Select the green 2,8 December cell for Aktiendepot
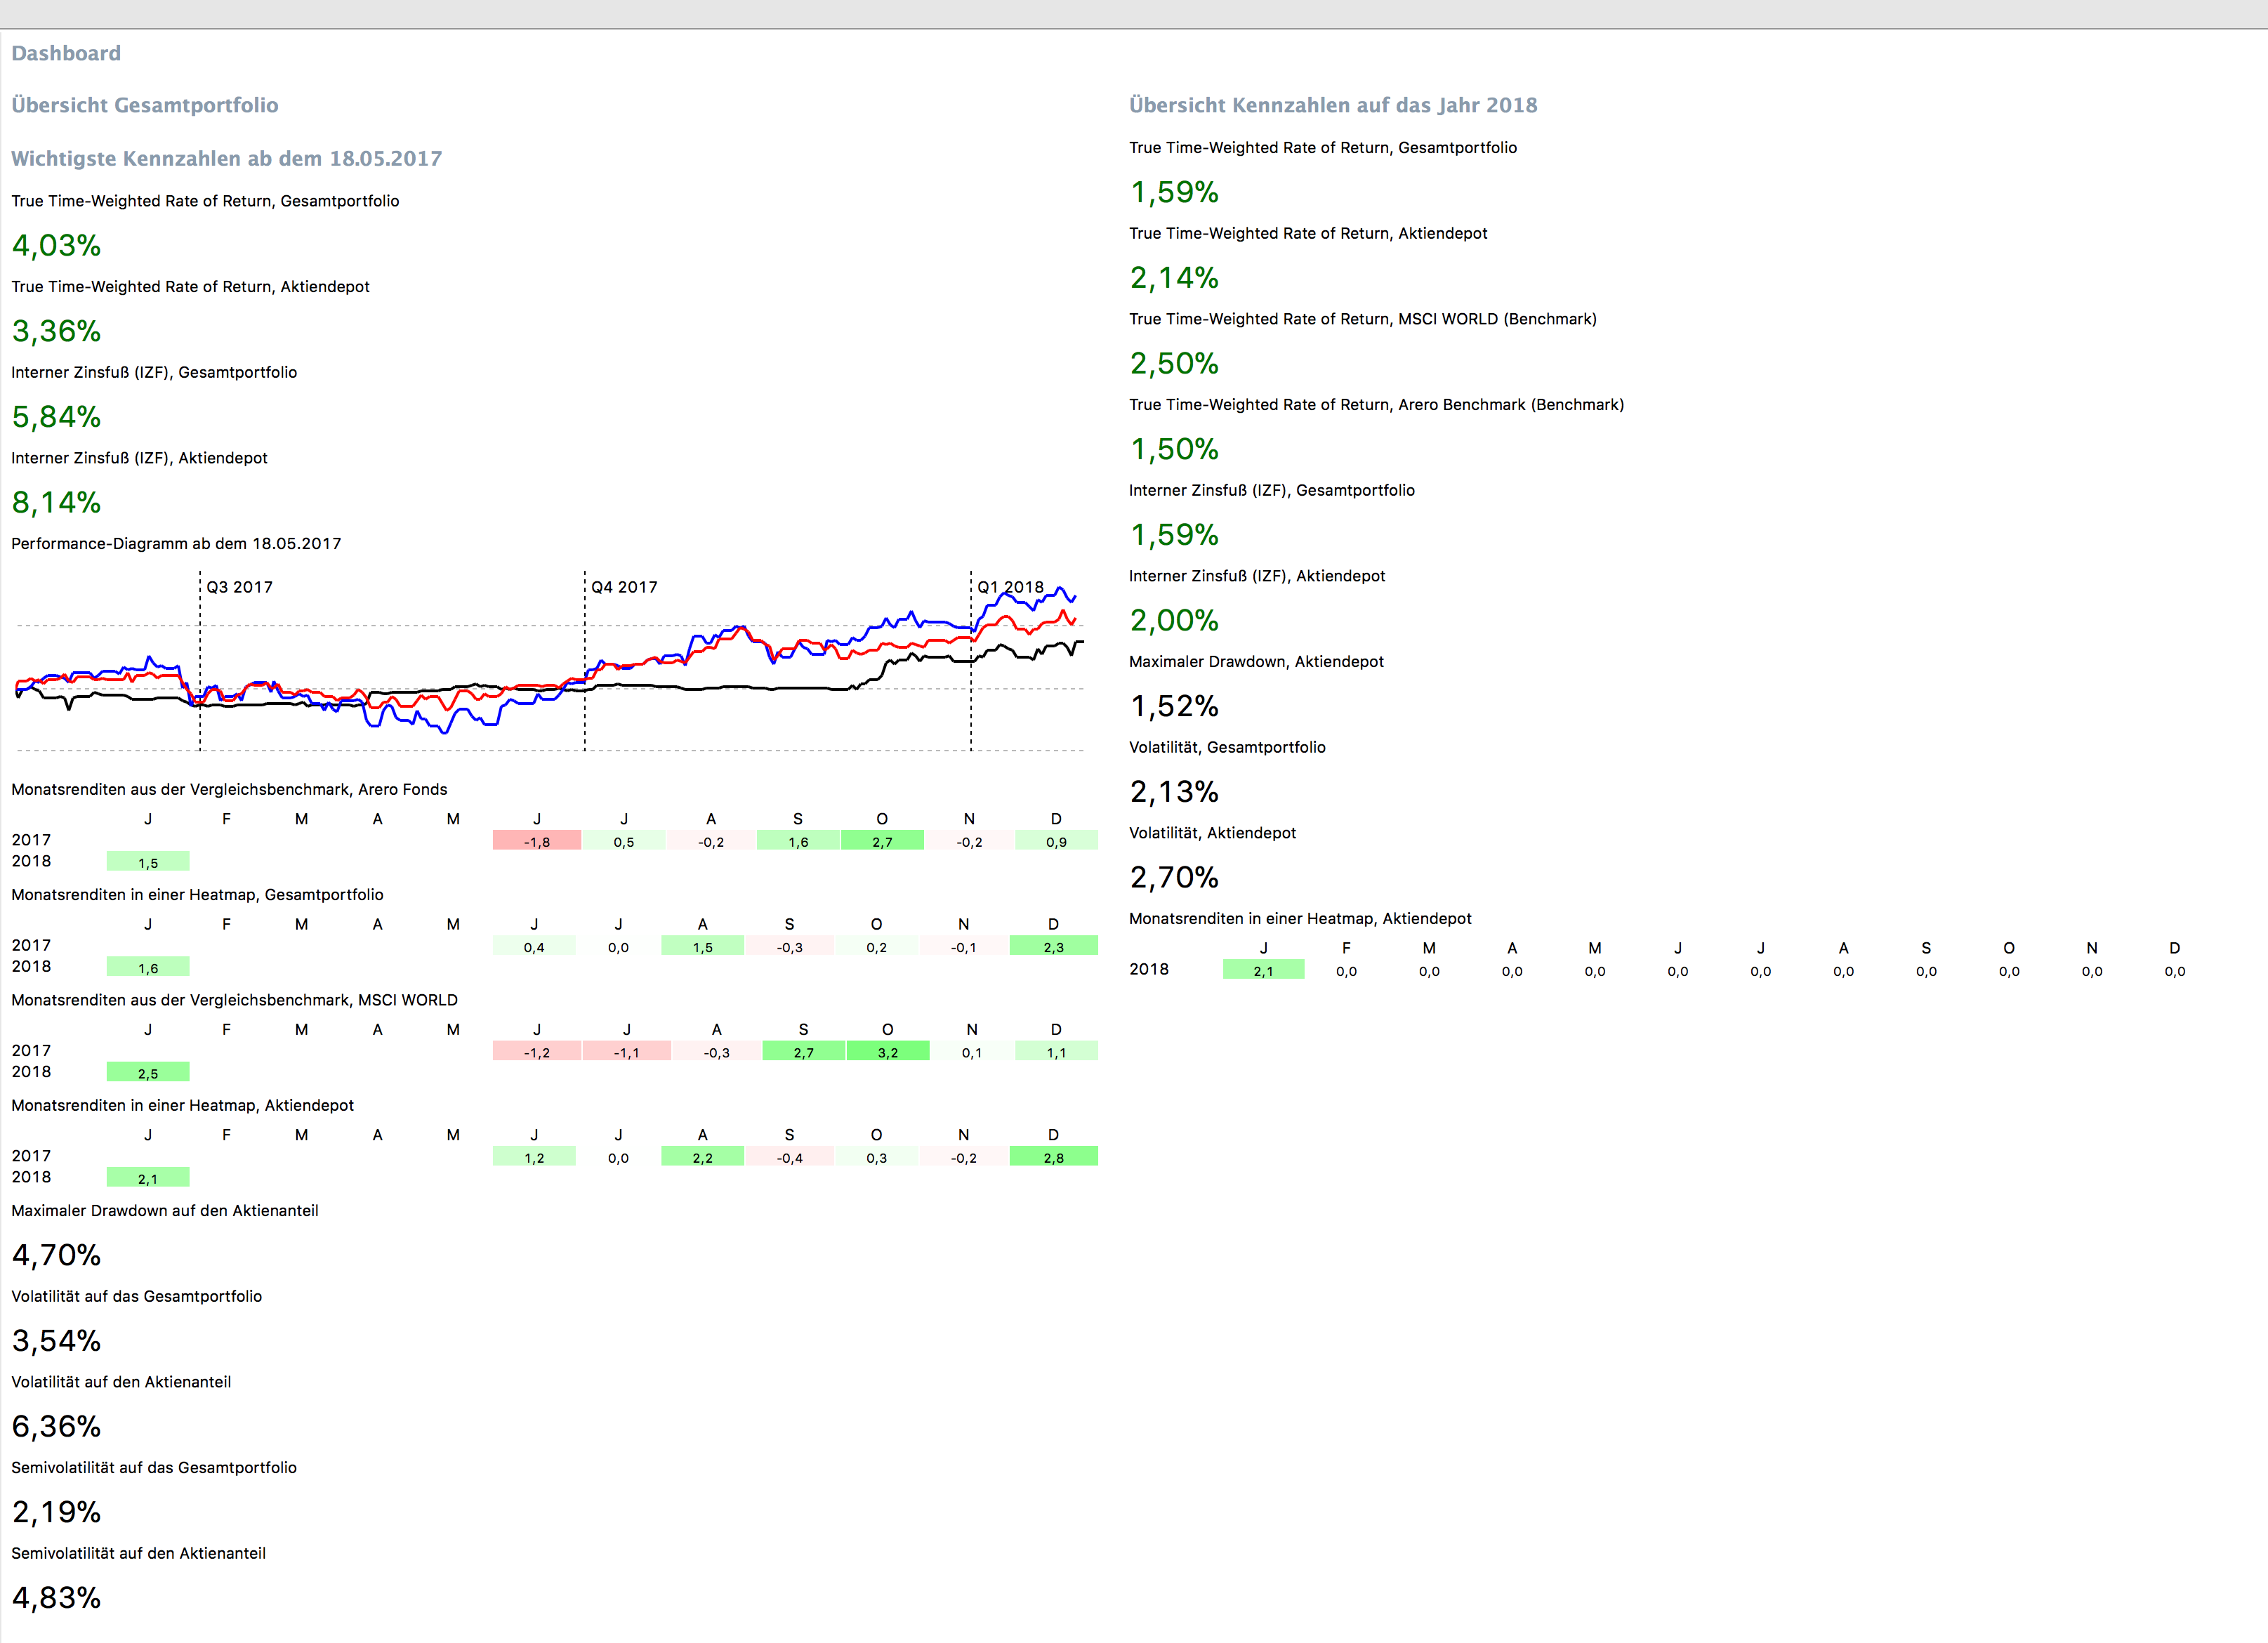 1053,1157
